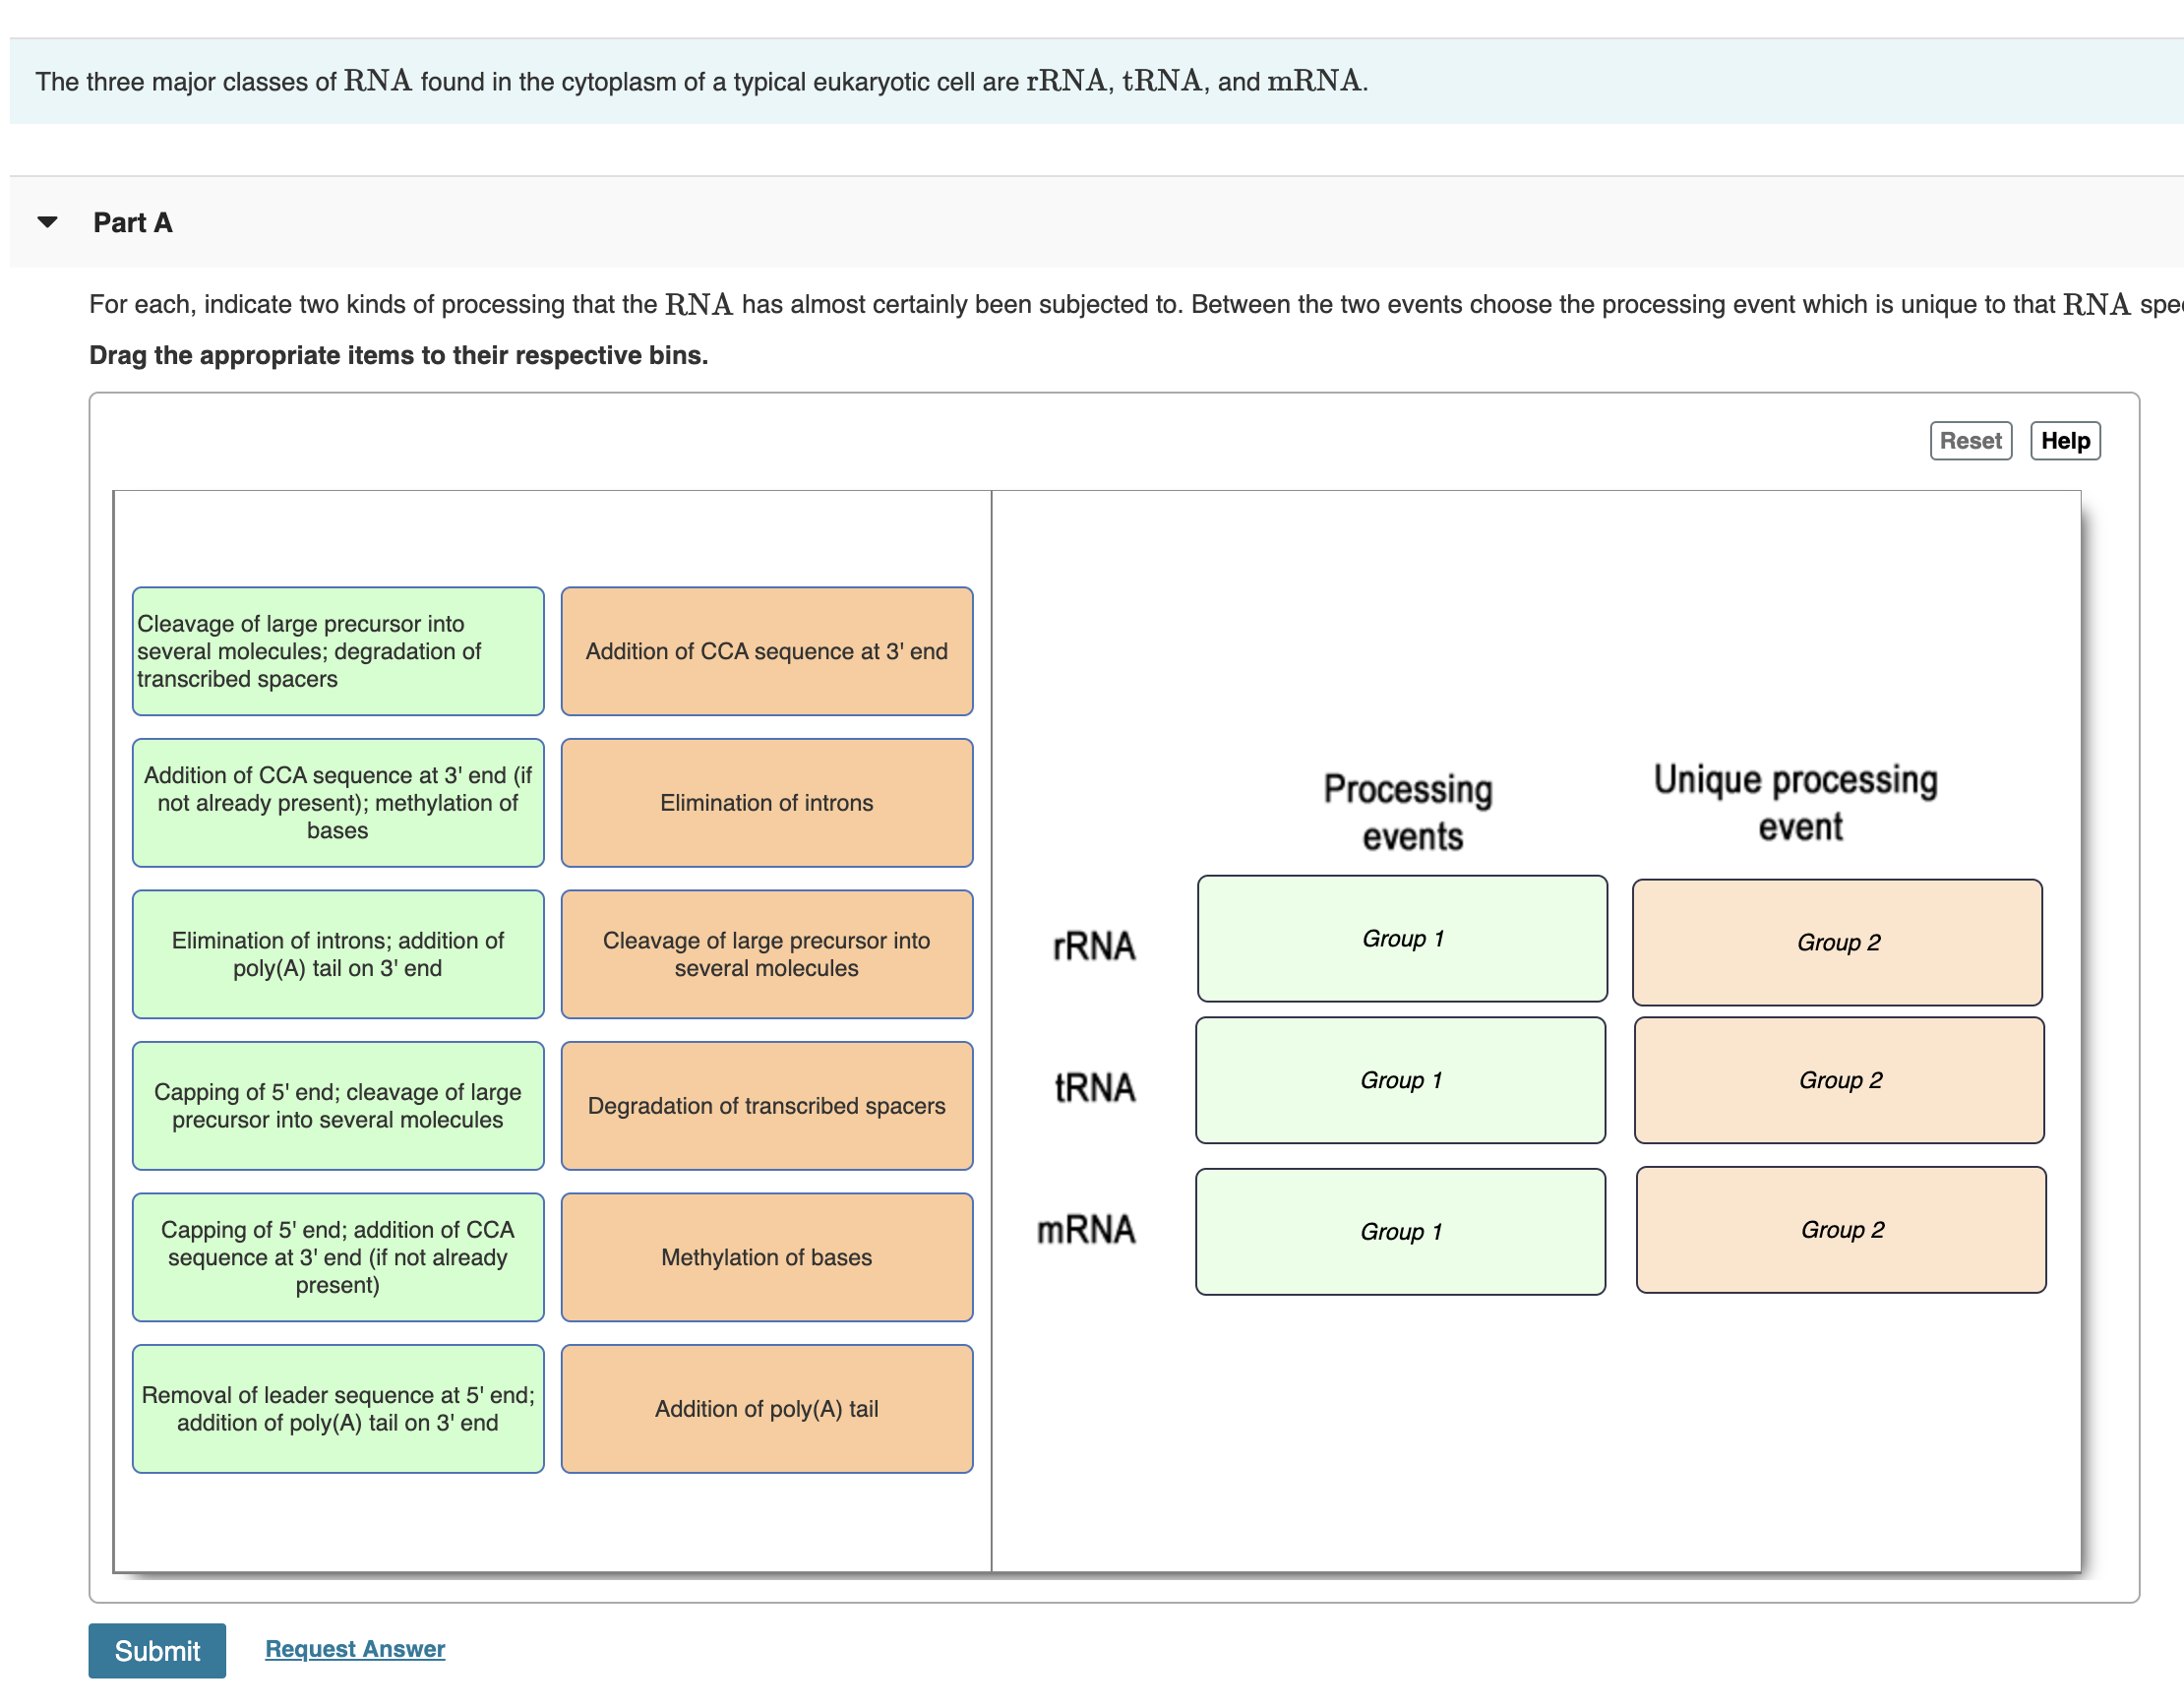Viewport: 2184px width, 1708px height.
Task: Open the Help button
Action: pyautogui.click(x=2065, y=441)
